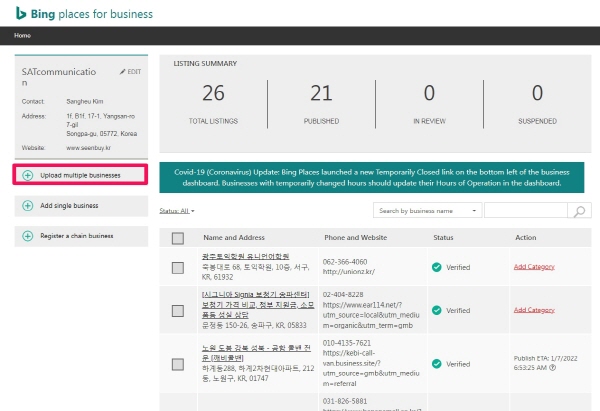
Task: Click phone number 031-826-5881
Action: coord(345,401)
